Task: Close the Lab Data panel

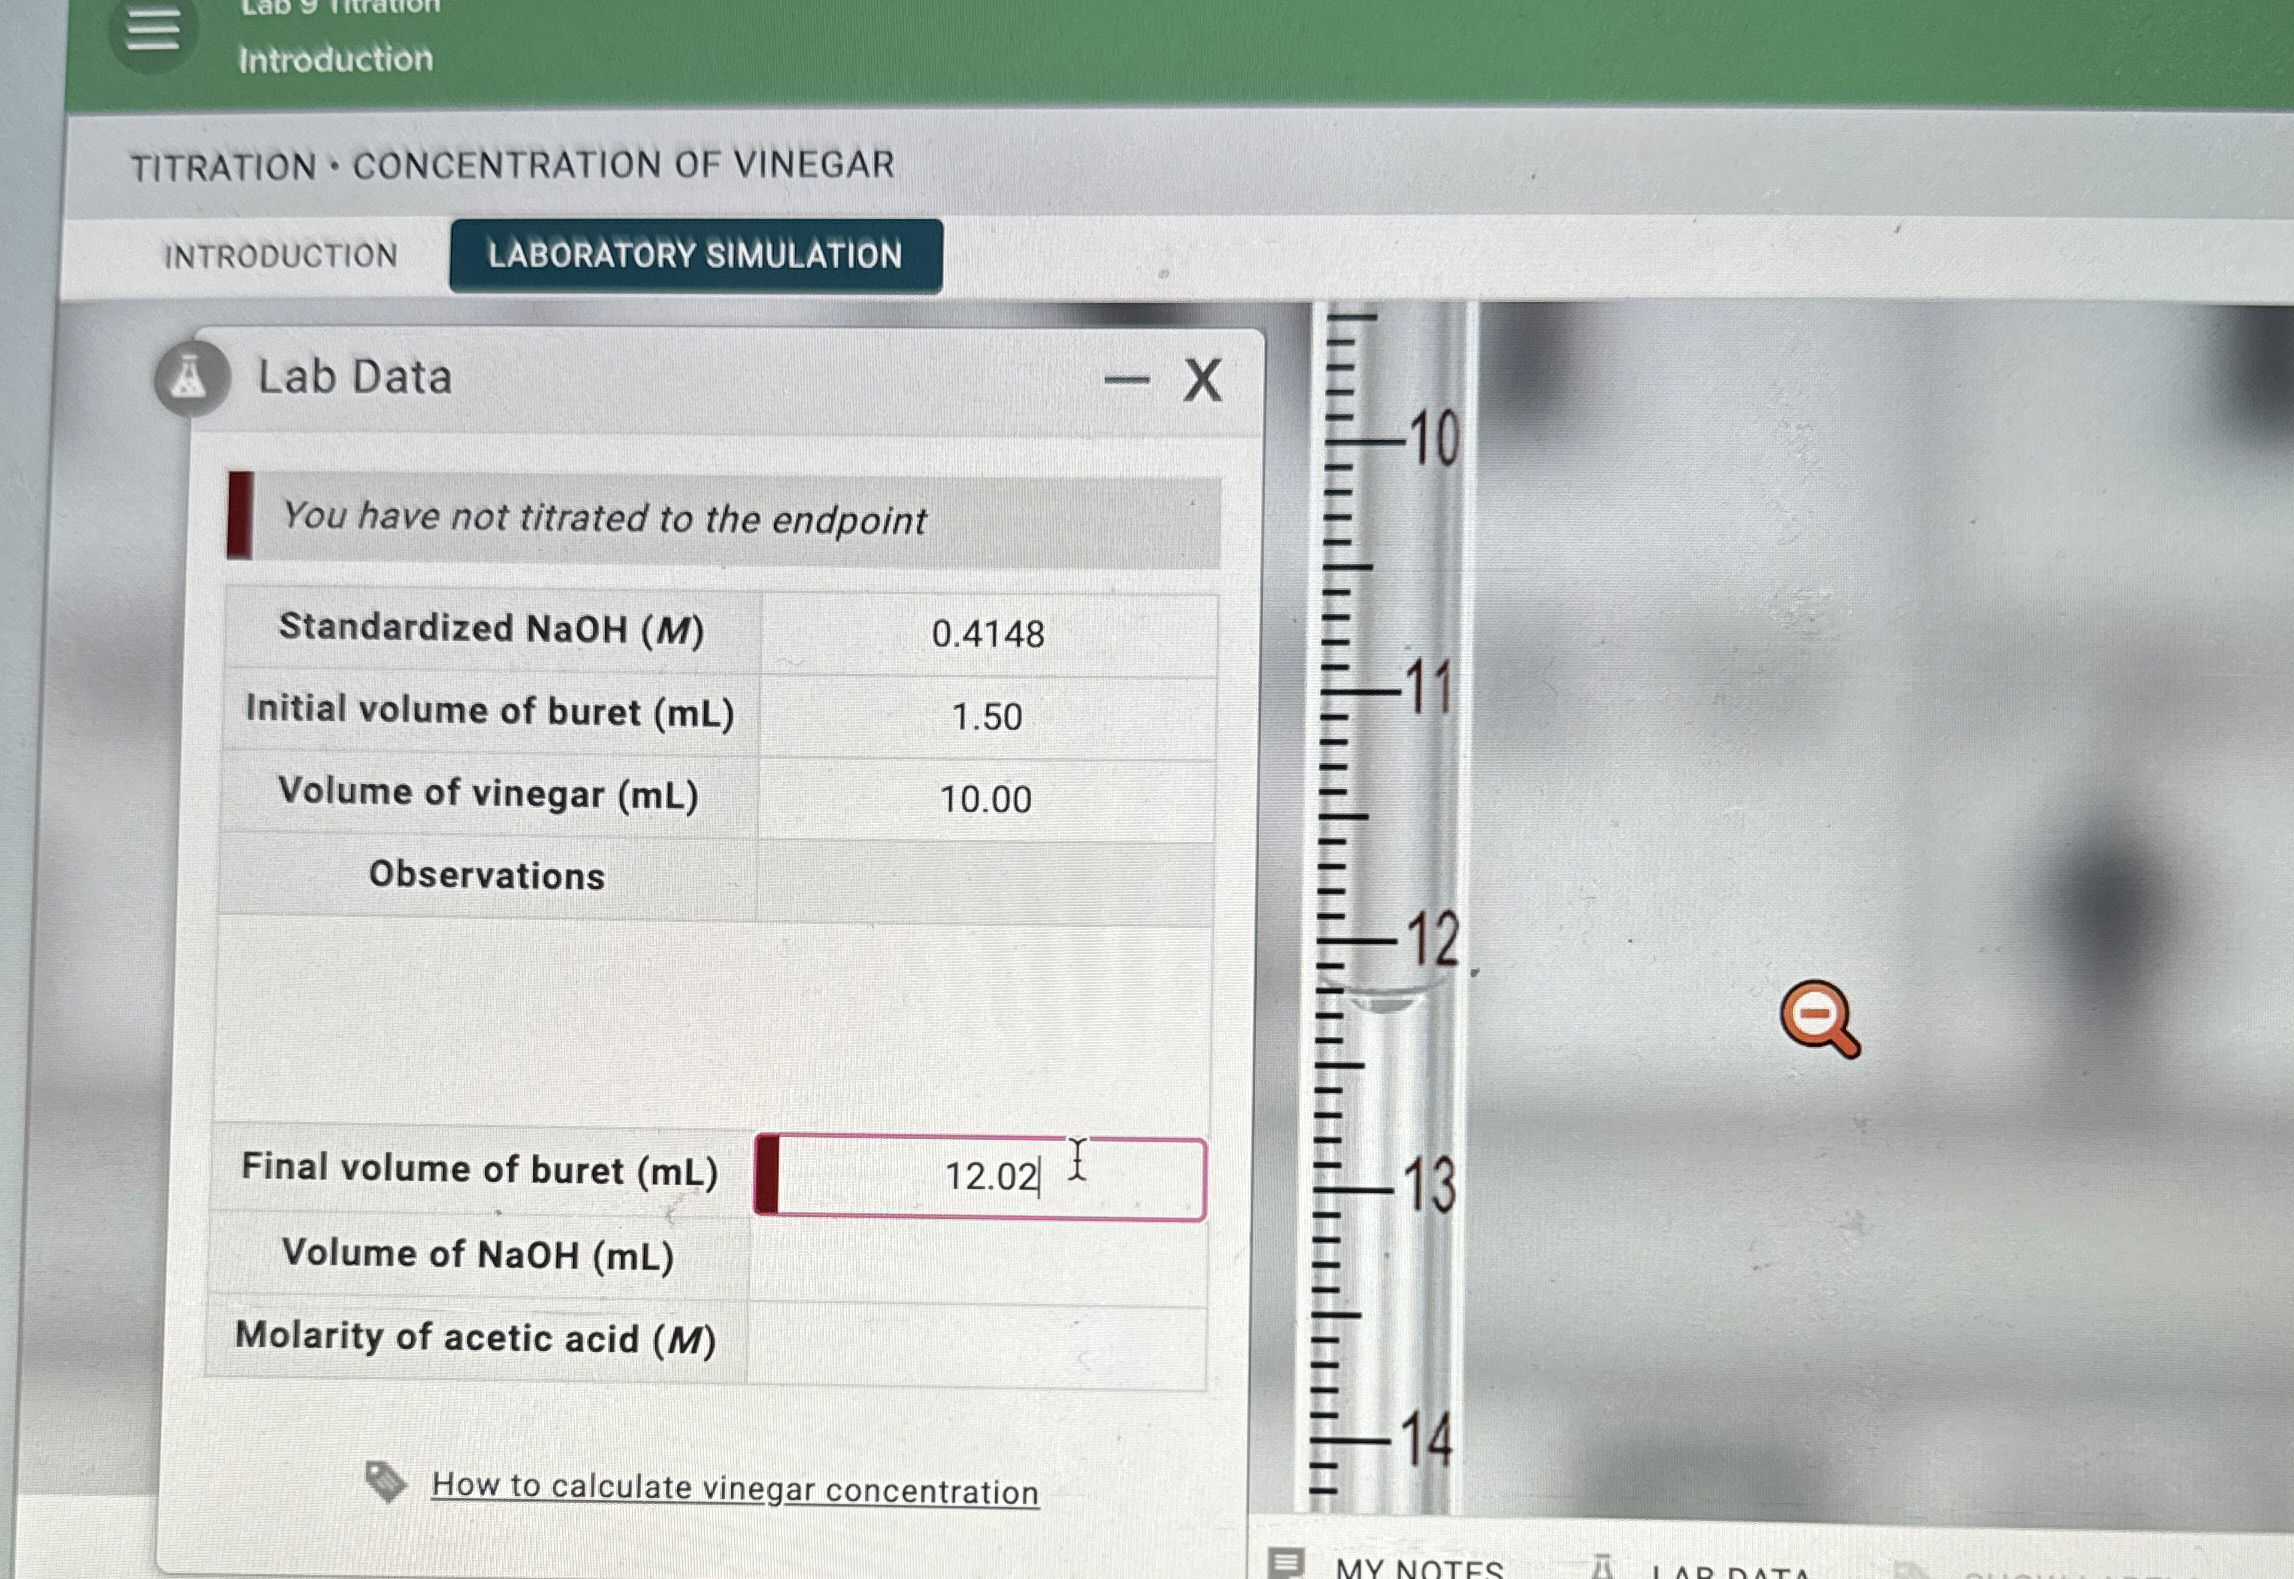Action: tap(1202, 380)
